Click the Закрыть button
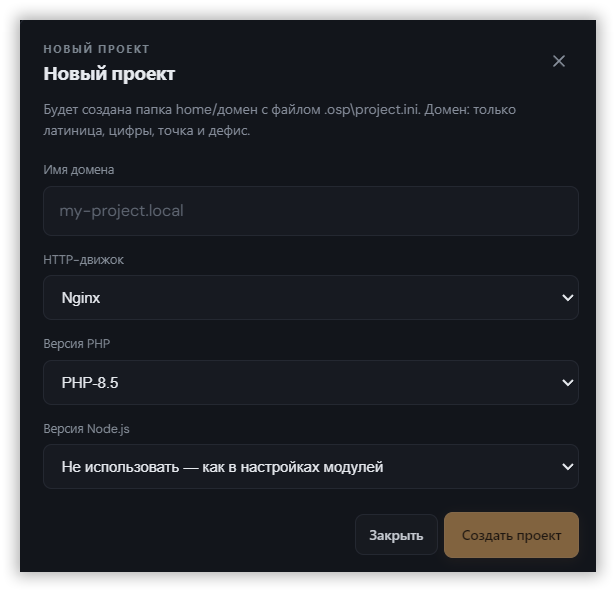The image size is (616, 592). click(396, 535)
